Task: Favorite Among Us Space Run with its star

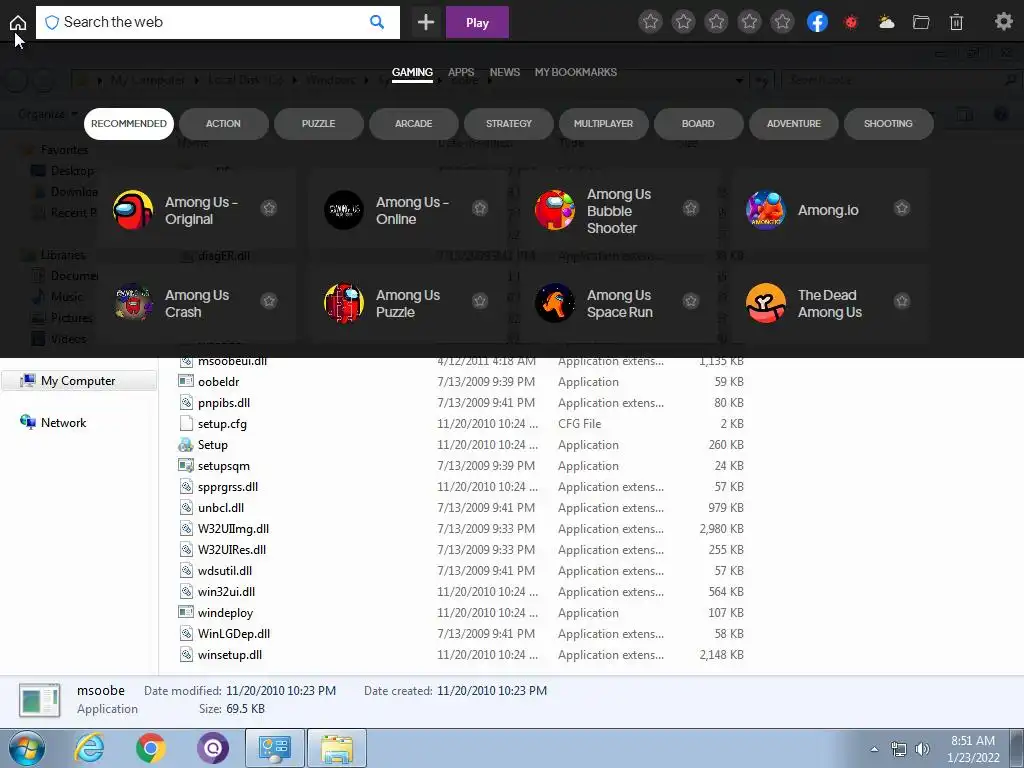Action: click(x=690, y=301)
